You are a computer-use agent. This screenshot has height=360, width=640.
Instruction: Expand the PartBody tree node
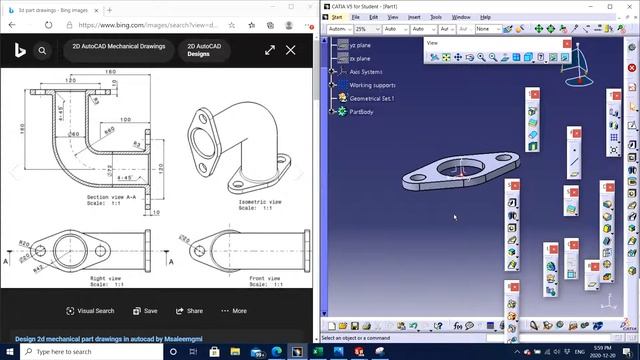tap(332, 111)
